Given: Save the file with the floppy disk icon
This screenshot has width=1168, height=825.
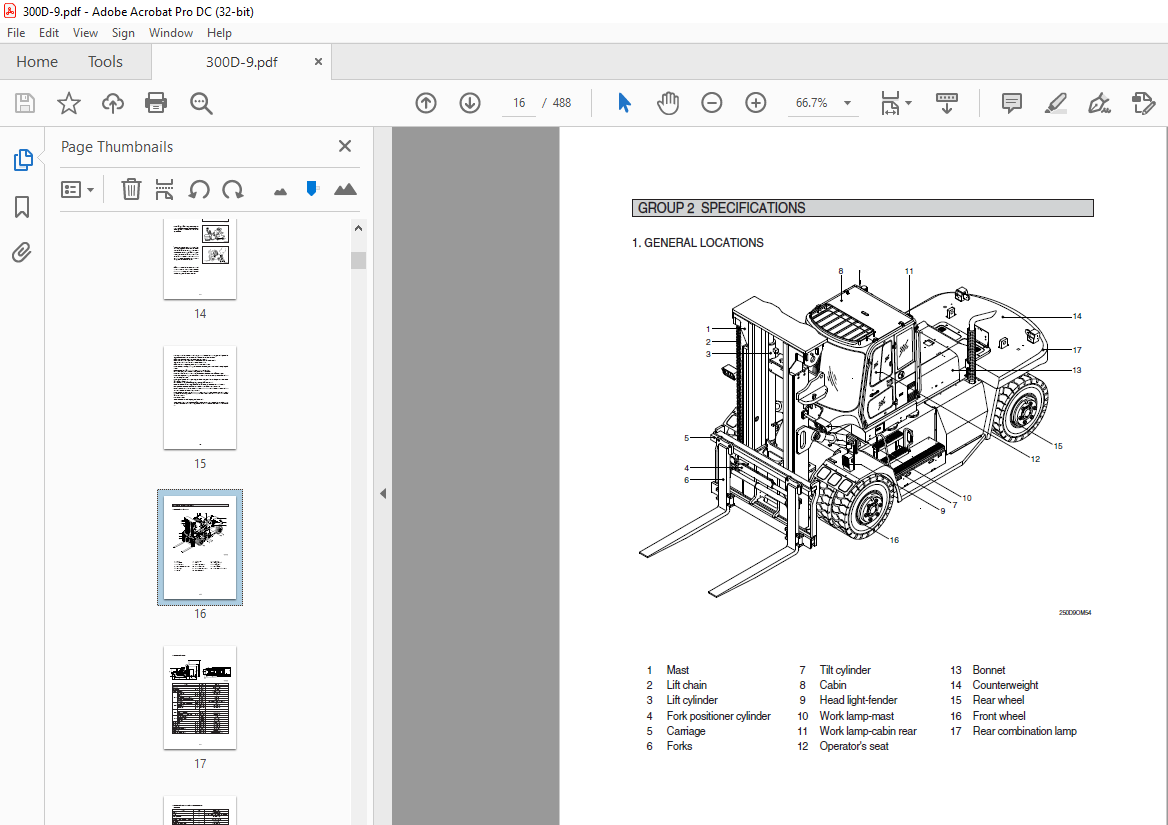Looking at the screenshot, I should click(25, 103).
